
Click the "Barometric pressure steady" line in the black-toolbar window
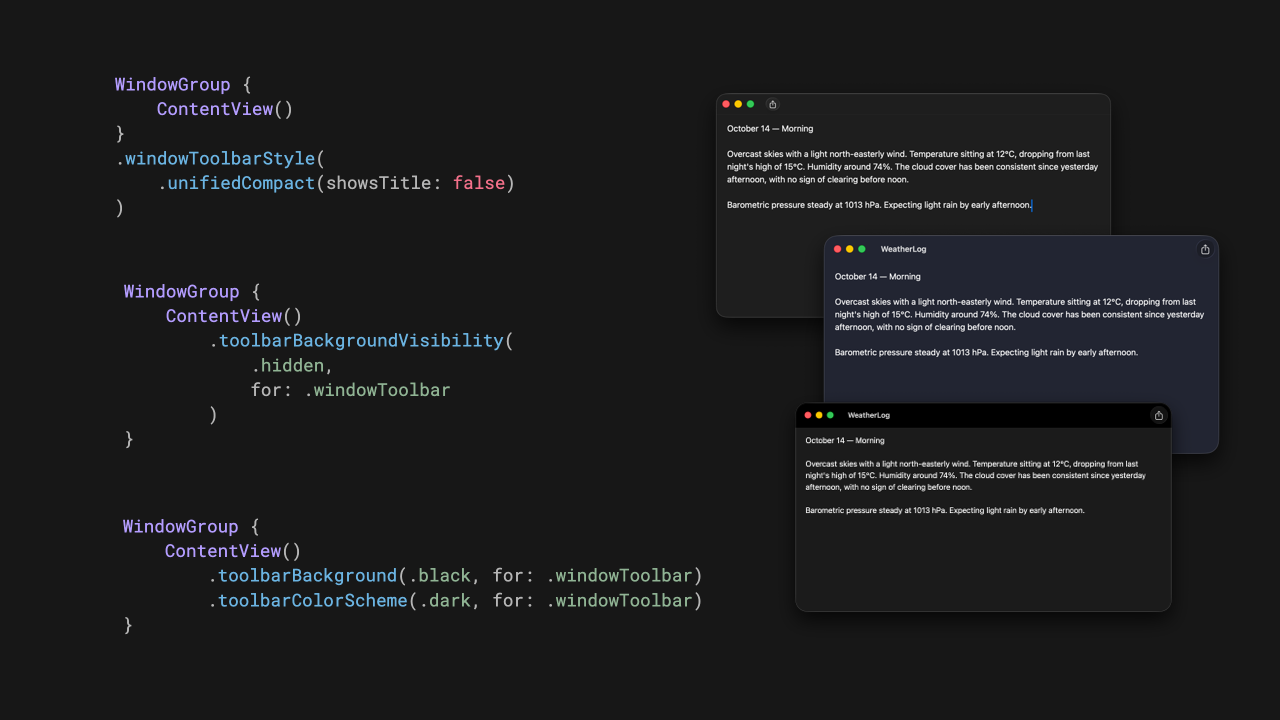pos(945,511)
